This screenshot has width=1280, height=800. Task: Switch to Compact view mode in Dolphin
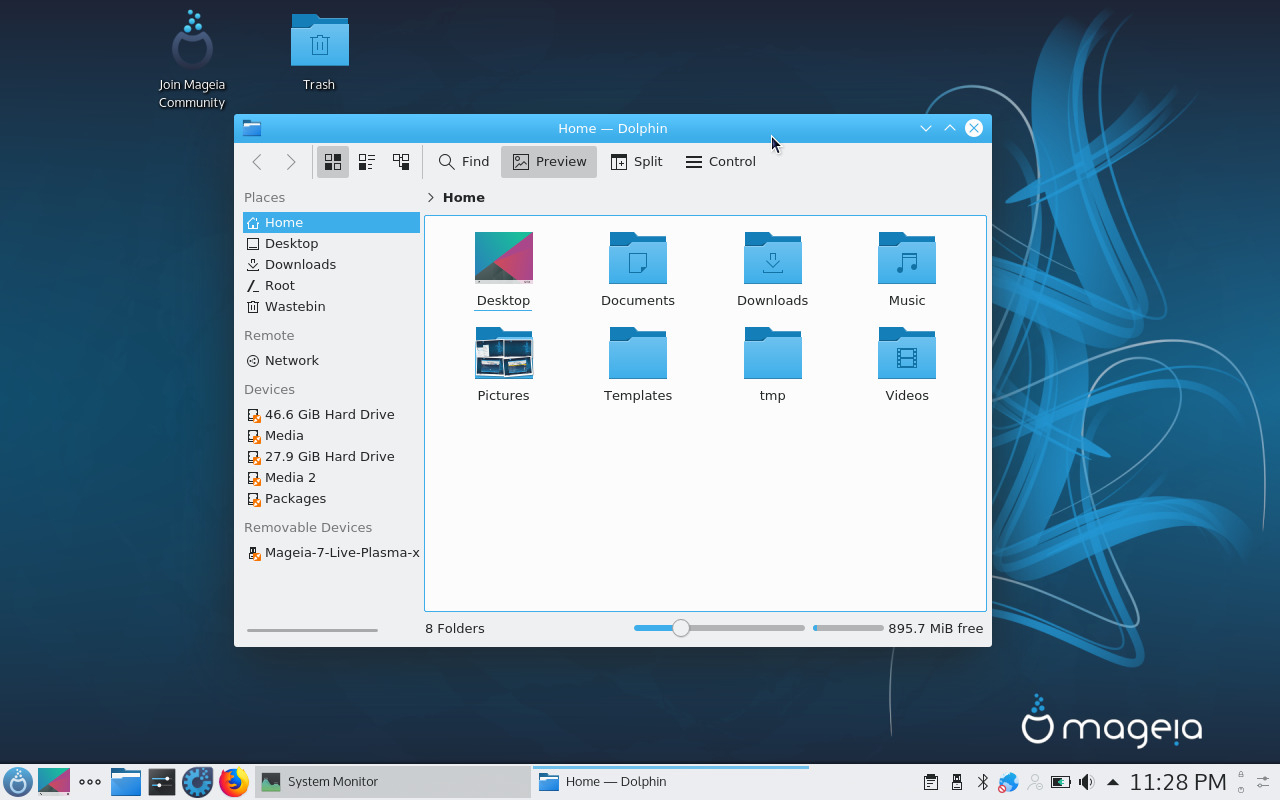pos(367,162)
